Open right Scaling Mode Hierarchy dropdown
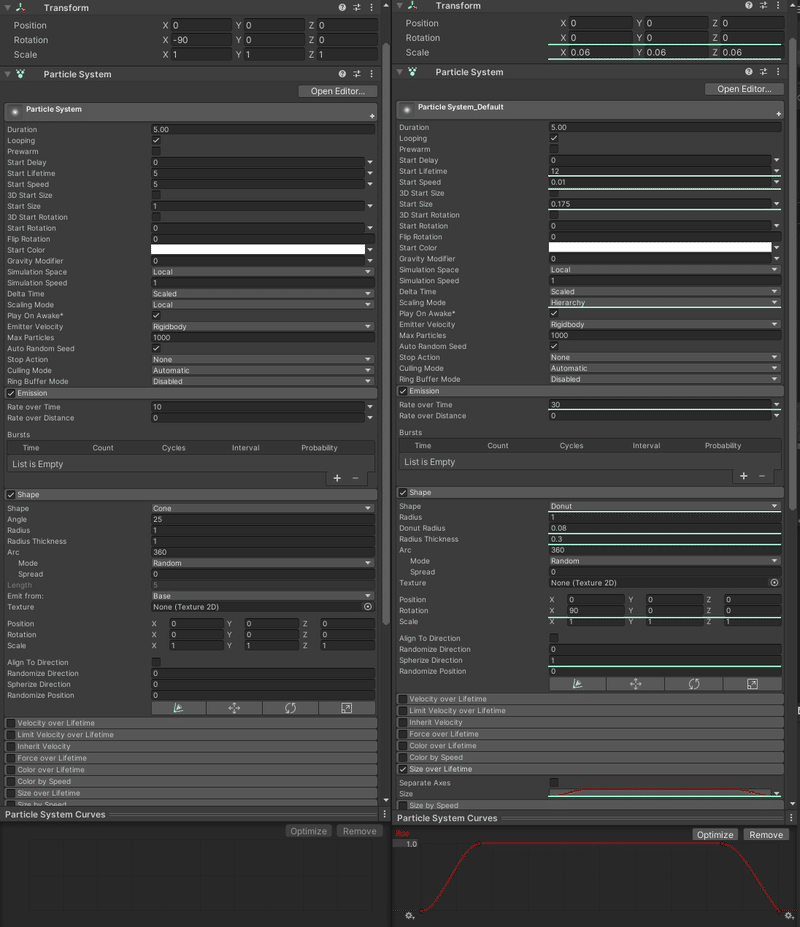Image resolution: width=800 pixels, height=927 pixels. coord(665,303)
